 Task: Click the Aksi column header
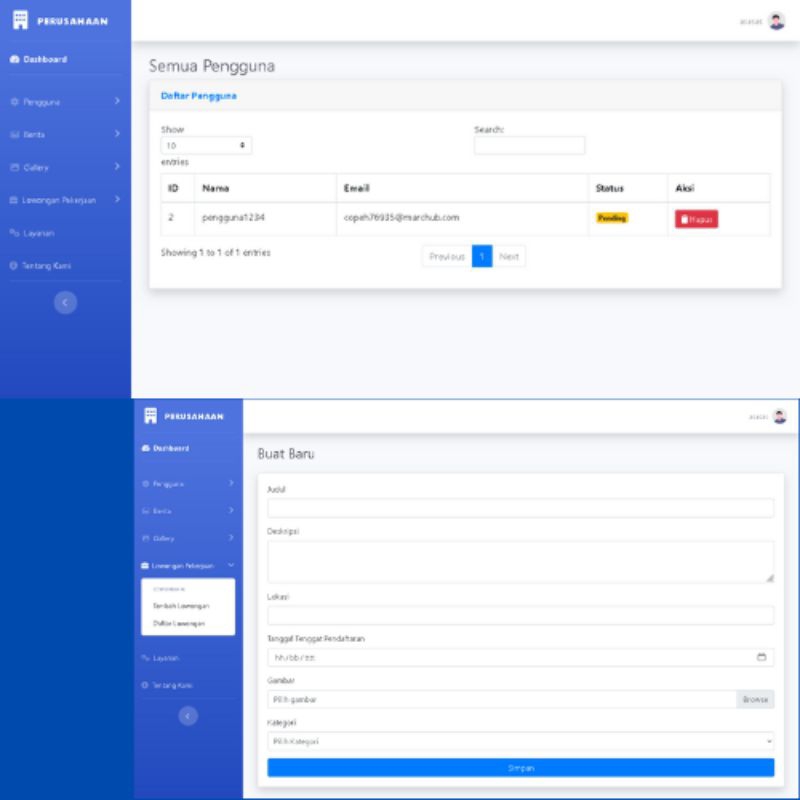pos(718,188)
